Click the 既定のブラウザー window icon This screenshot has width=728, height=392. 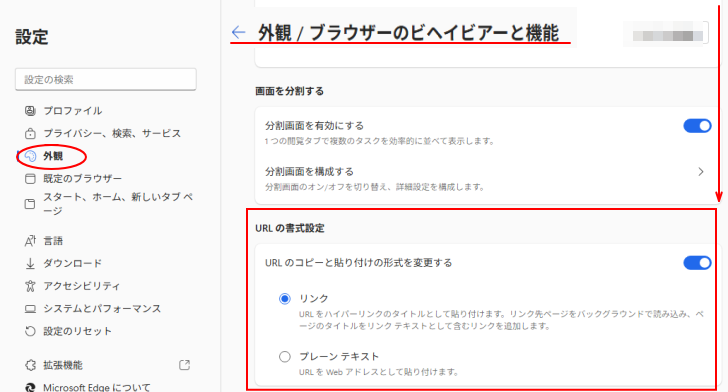point(30,179)
